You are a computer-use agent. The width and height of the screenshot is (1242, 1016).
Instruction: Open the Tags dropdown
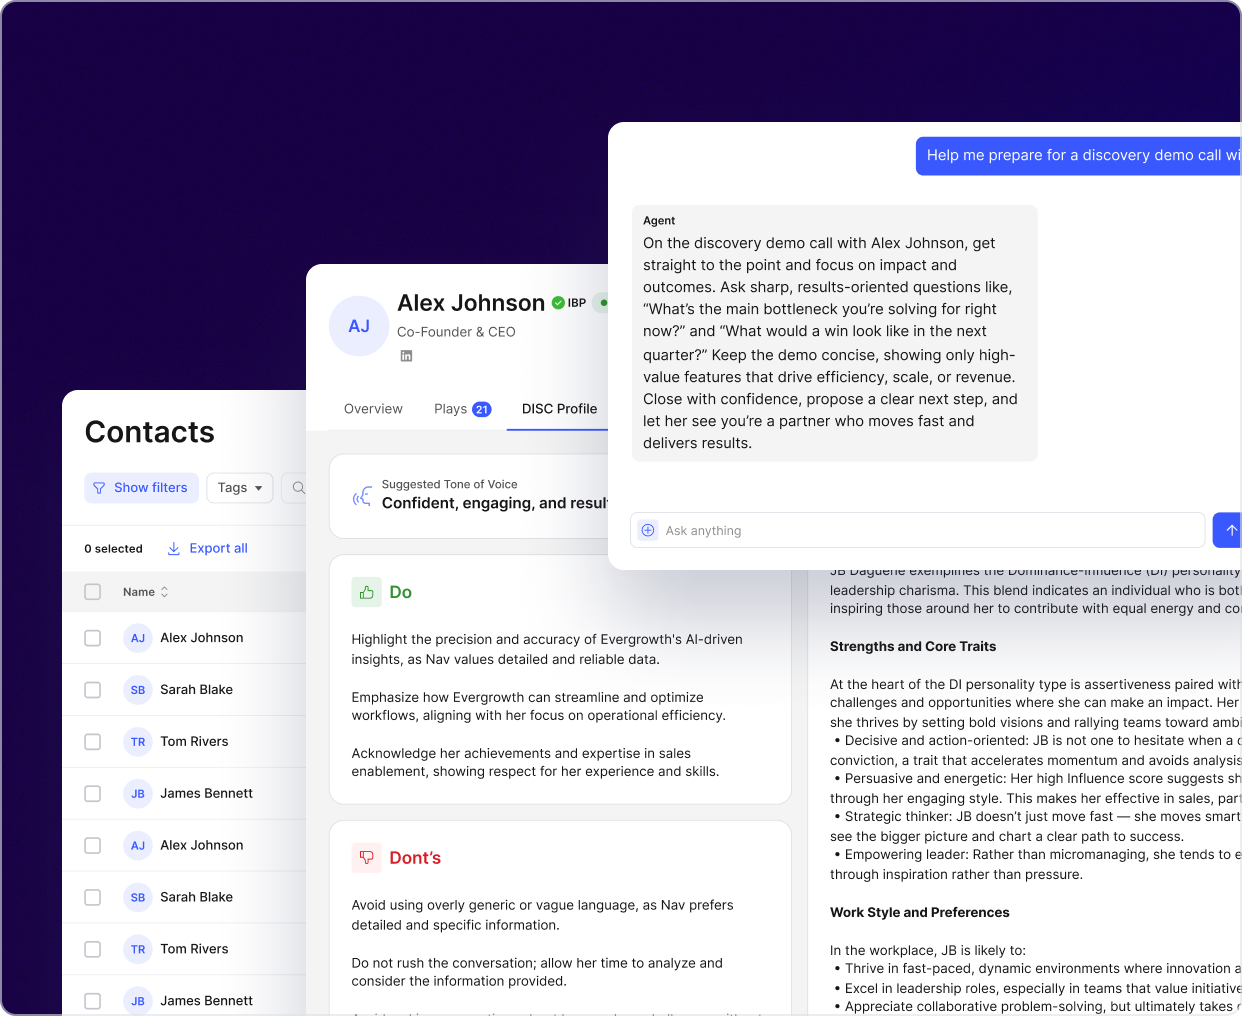[239, 487]
